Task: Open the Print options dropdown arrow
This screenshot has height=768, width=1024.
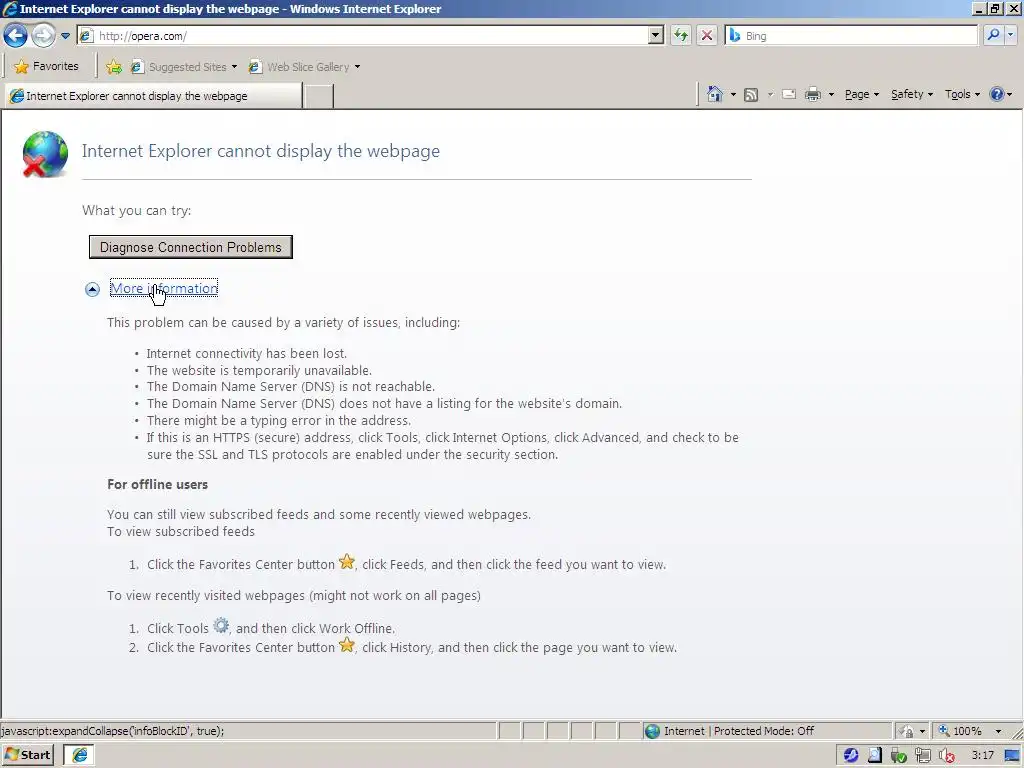Action: click(831, 95)
